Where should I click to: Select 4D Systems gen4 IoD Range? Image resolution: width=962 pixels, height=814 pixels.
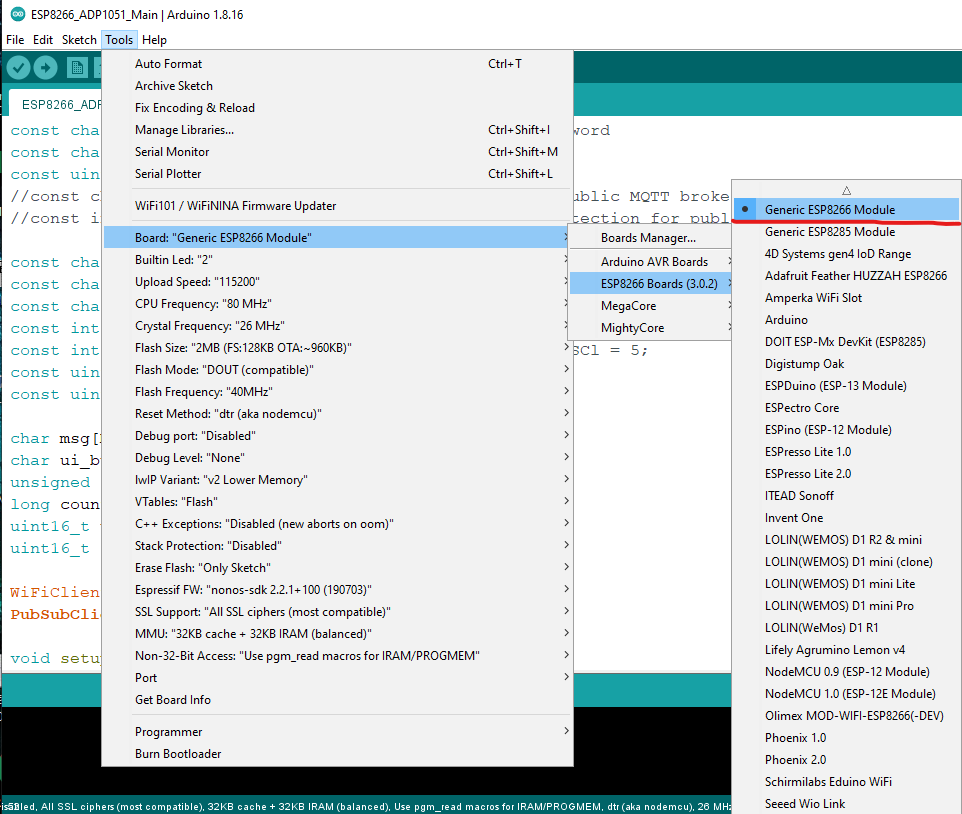pyautogui.click(x=847, y=254)
